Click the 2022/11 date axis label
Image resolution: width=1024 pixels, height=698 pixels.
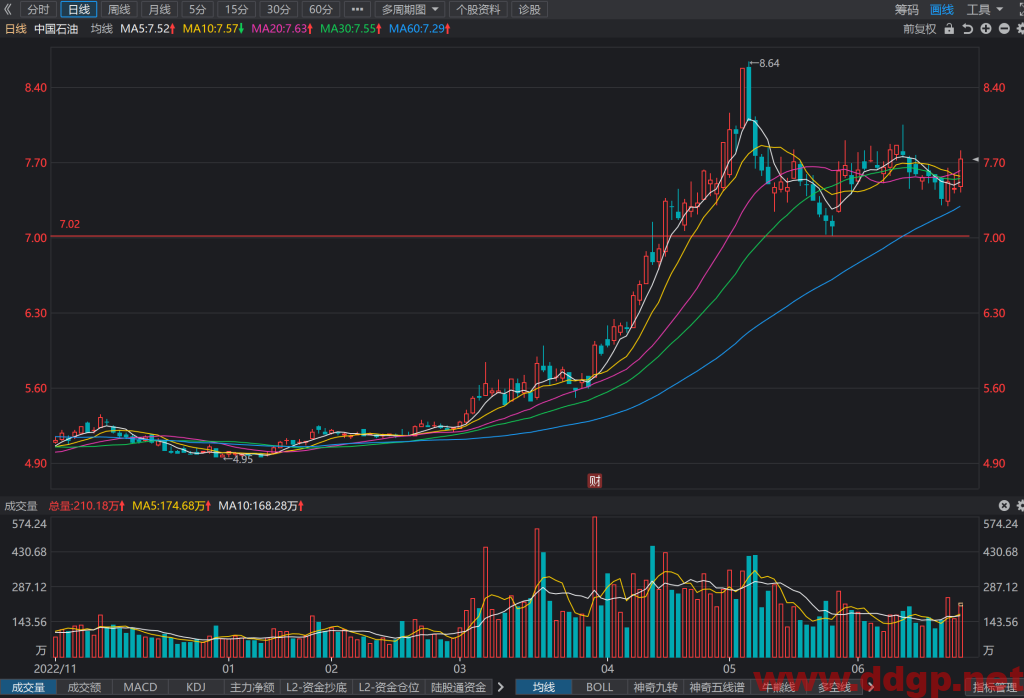point(55,669)
